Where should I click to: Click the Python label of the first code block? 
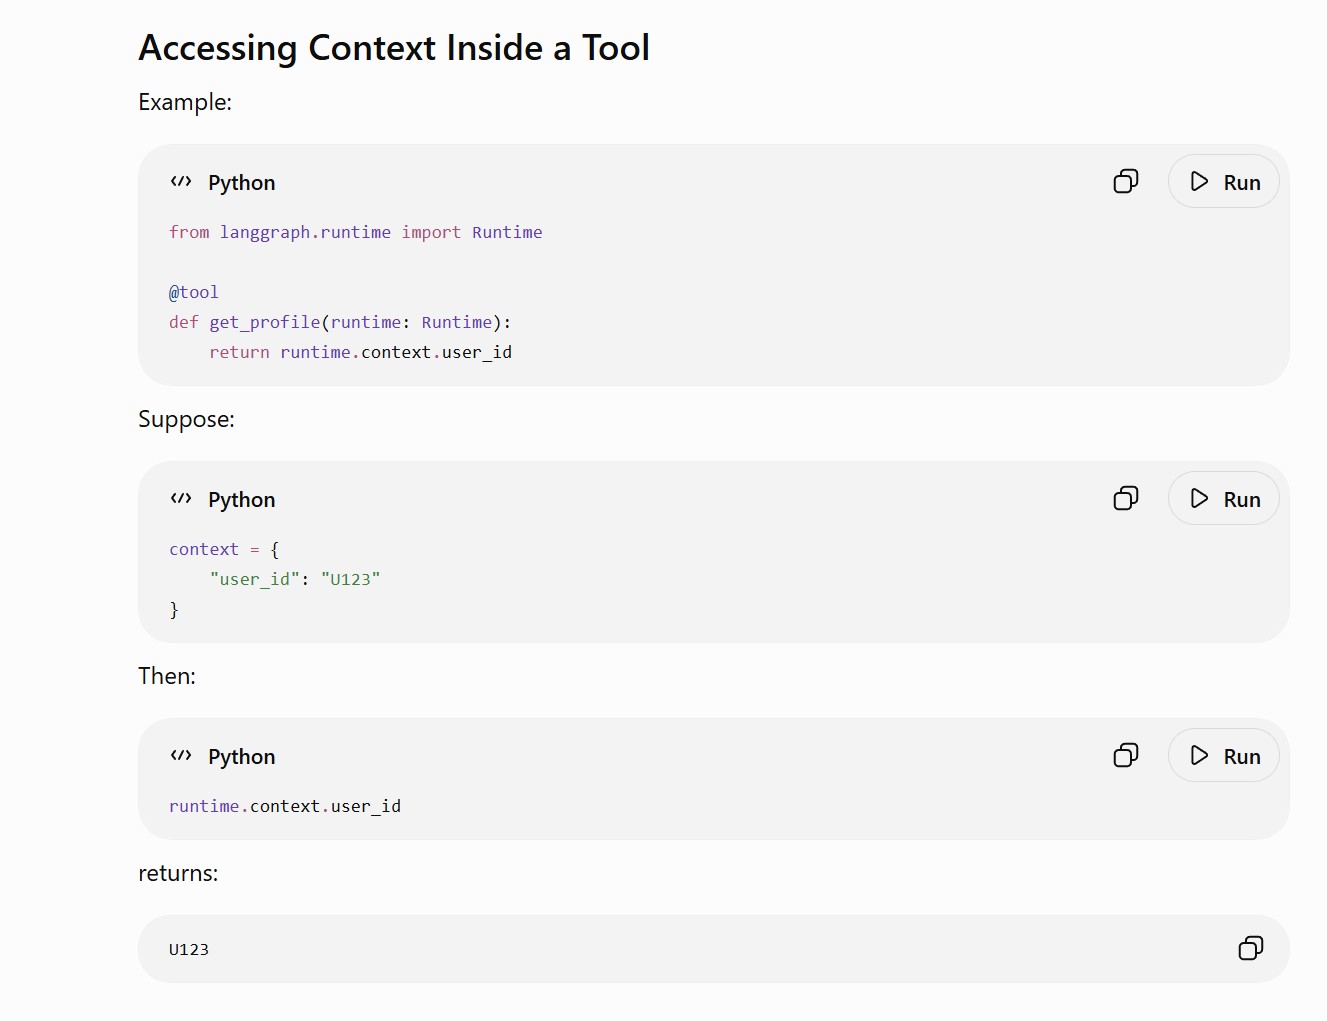pyautogui.click(x=242, y=183)
